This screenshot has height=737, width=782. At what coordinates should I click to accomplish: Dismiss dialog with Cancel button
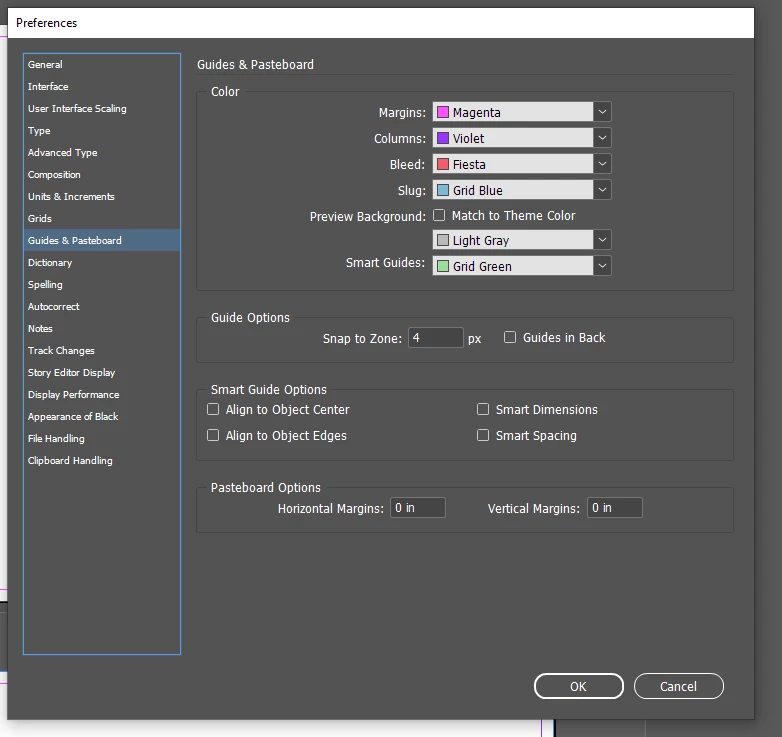click(678, 686)
